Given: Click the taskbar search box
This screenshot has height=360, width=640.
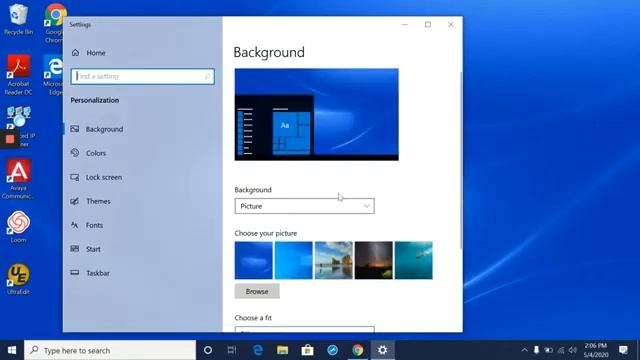Looking at the screenshot, I should point(110,350).
